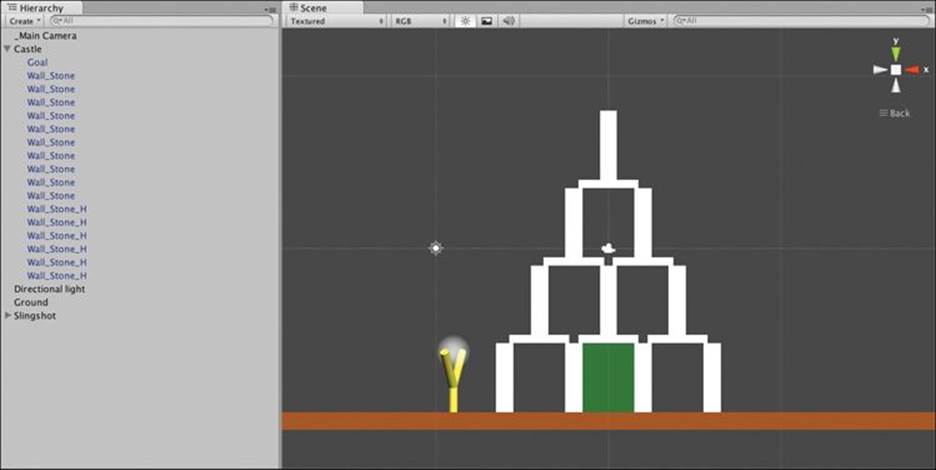
Task: Select the Hierarchy tab
Action: click(x=41, y=8)
